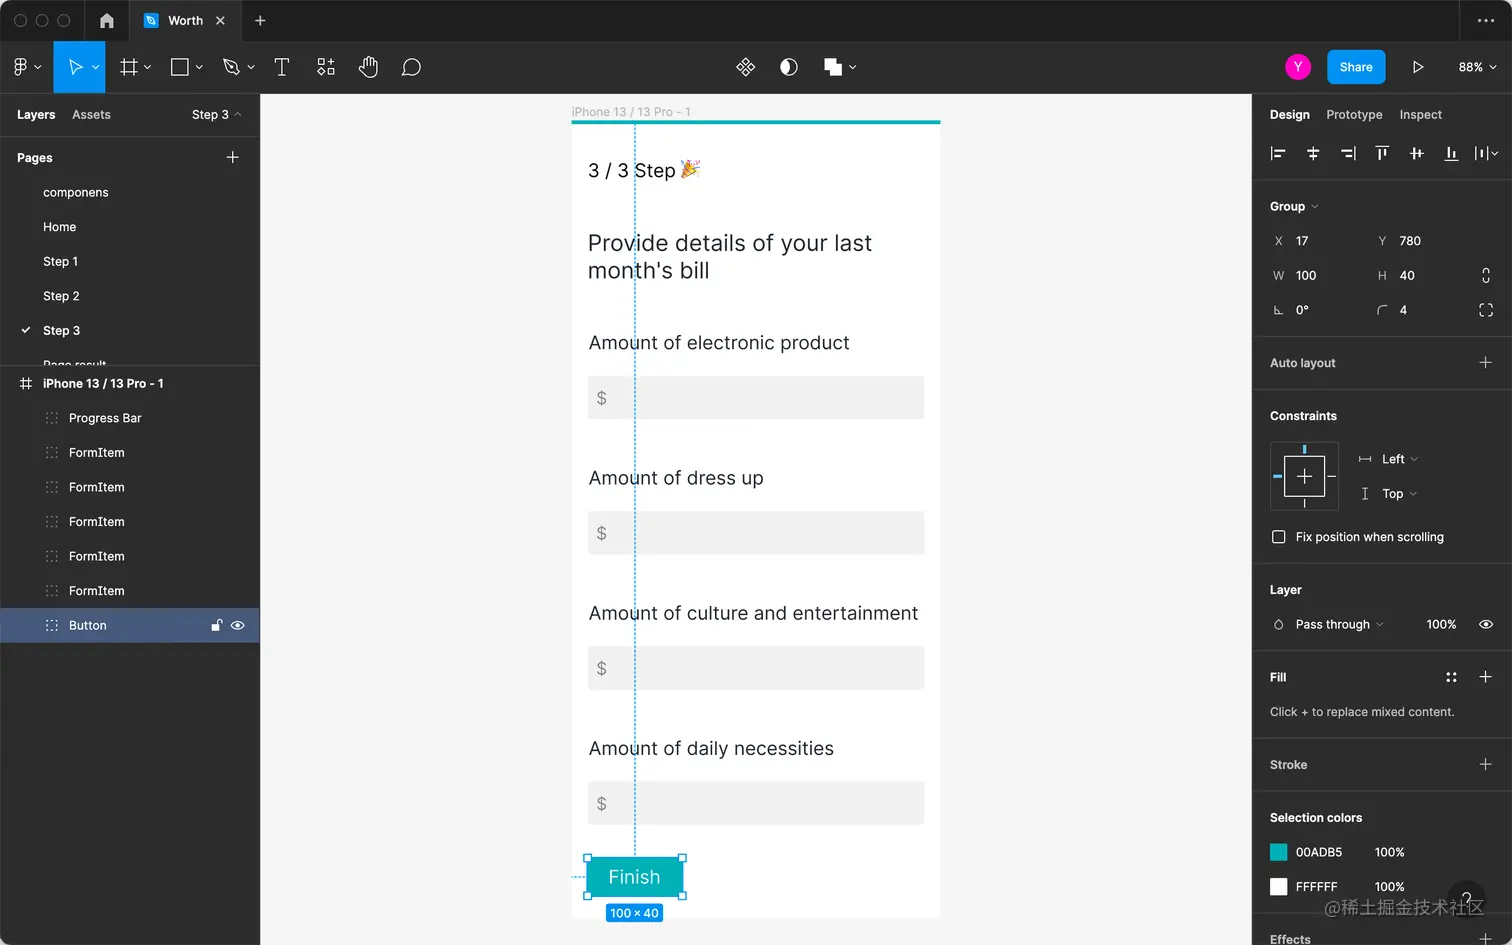Switch to the Assets tab
Image resolution: width=1512 pixels, height=945 pixels.
coord(91,114)
